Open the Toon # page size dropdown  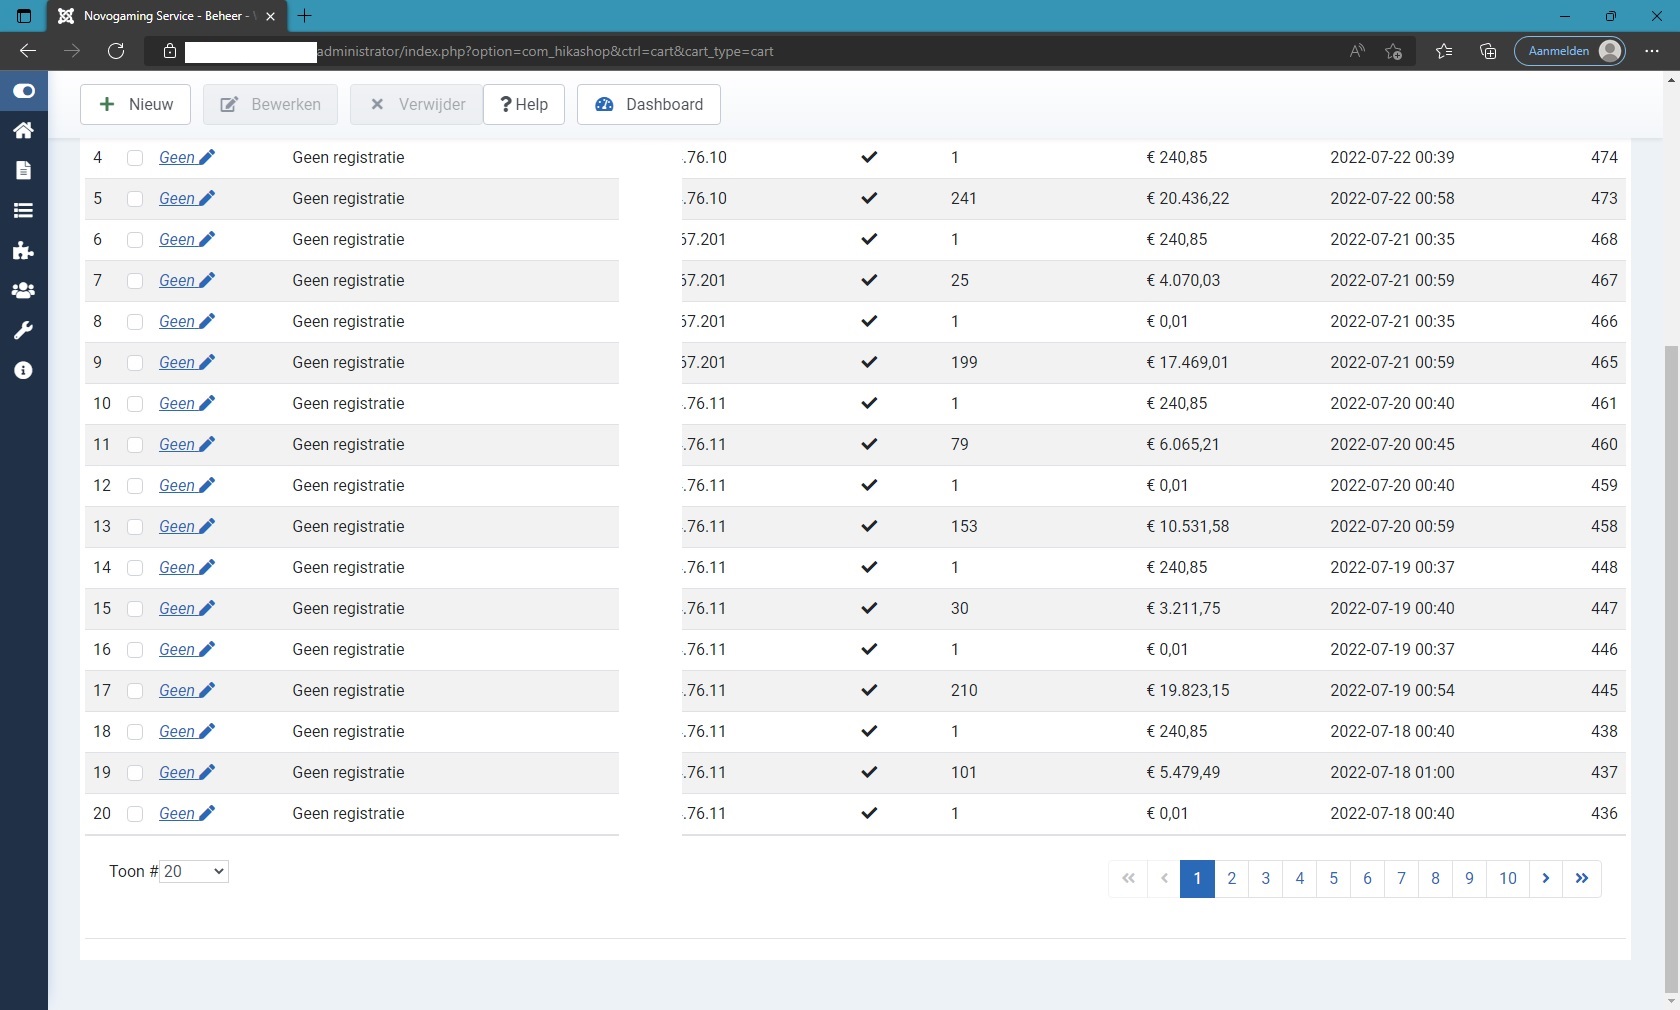[x=194, y=872]
